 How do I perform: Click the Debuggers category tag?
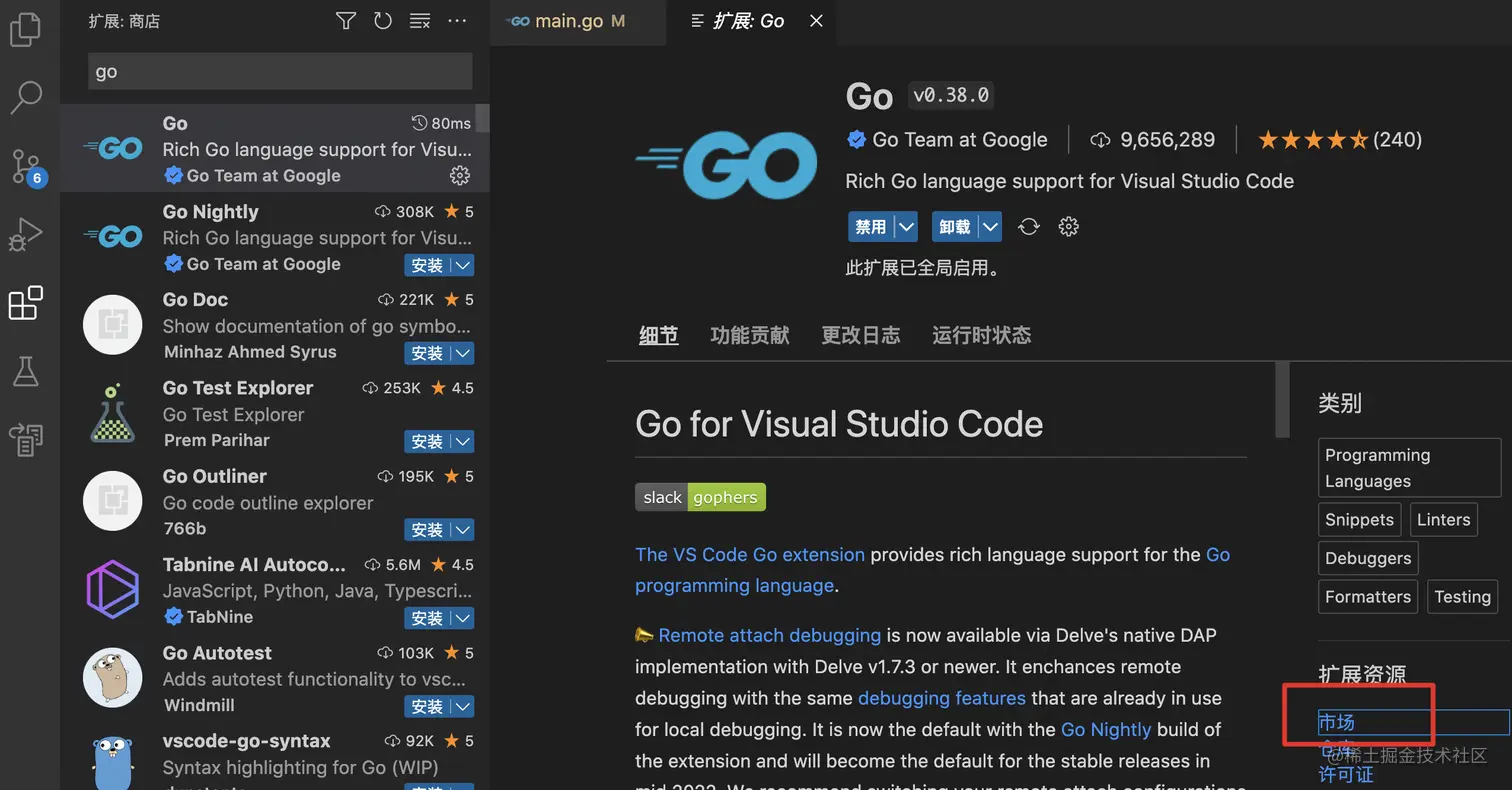[x=1368, y=559]
